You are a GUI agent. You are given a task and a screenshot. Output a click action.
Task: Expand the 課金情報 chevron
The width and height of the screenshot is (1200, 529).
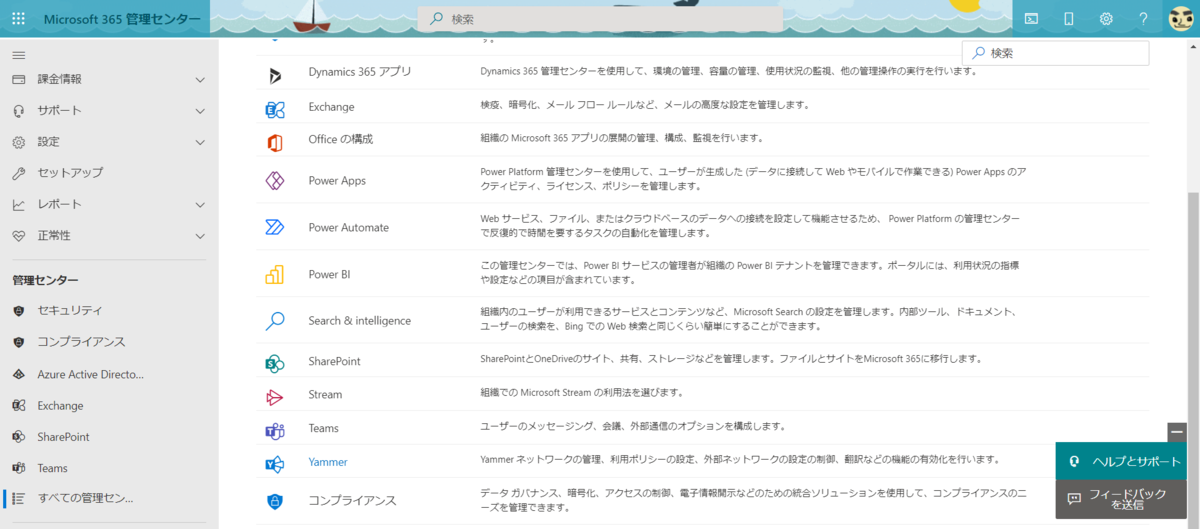pyautogui.click(x=200, y=79)
